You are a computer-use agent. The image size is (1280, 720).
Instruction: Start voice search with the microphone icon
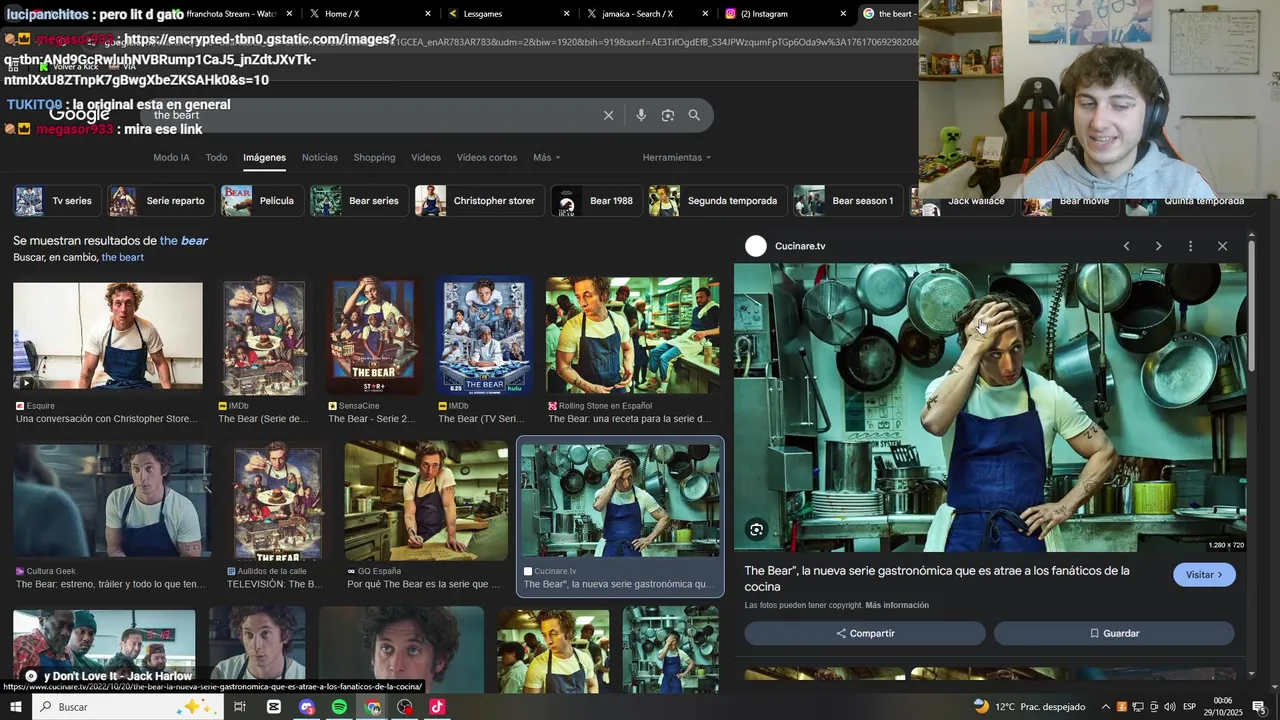click(641, 115)
